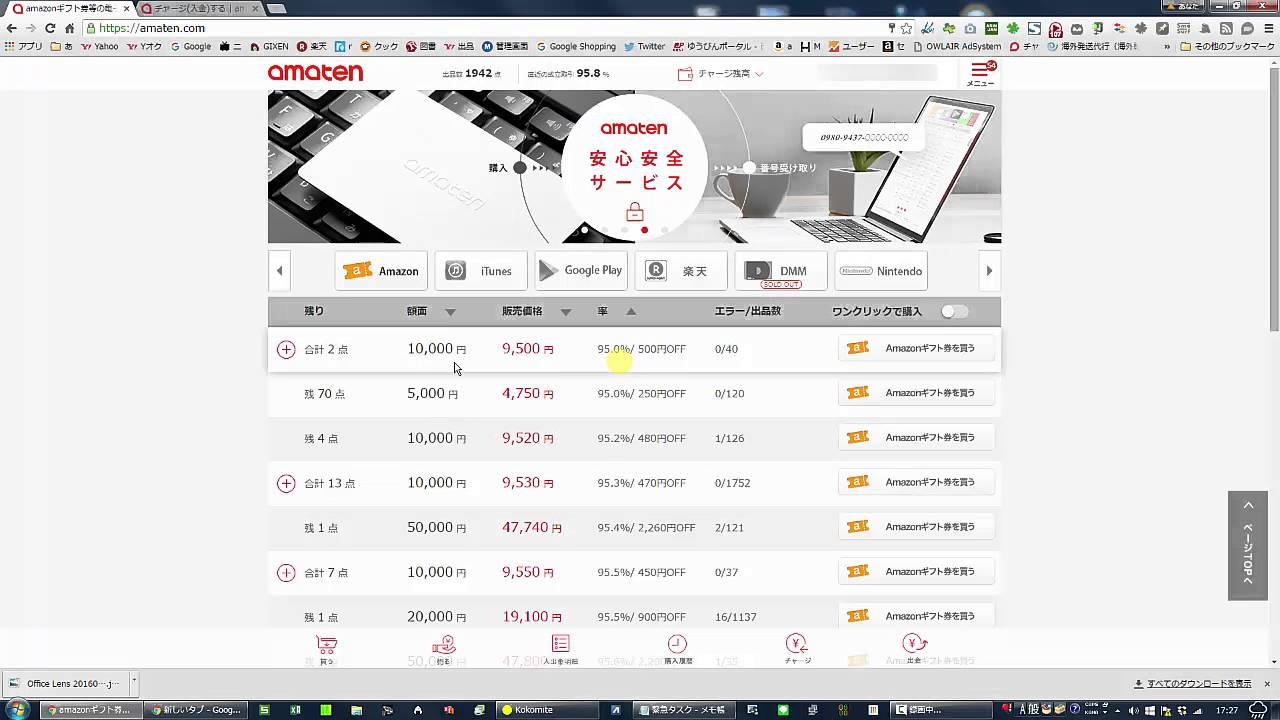1280x720 pixels.
Task: Select the Nintendo category tab
Action: click(881, 271)
